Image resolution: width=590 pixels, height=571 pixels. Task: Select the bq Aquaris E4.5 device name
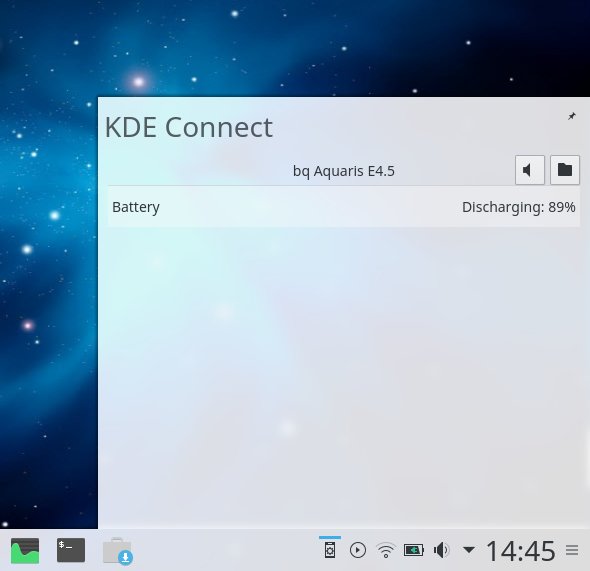click(x=344, y=171)
